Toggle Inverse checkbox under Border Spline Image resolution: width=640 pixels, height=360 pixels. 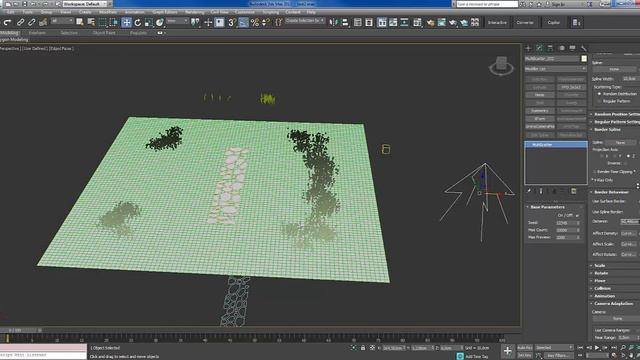click(625, 163)
